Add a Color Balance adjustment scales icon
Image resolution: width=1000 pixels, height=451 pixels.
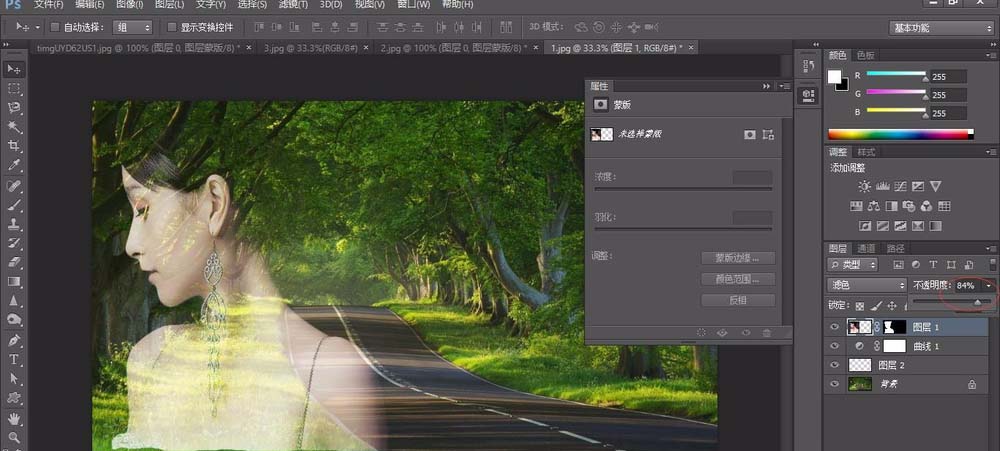pyautogui.click(x=874, y=206)
